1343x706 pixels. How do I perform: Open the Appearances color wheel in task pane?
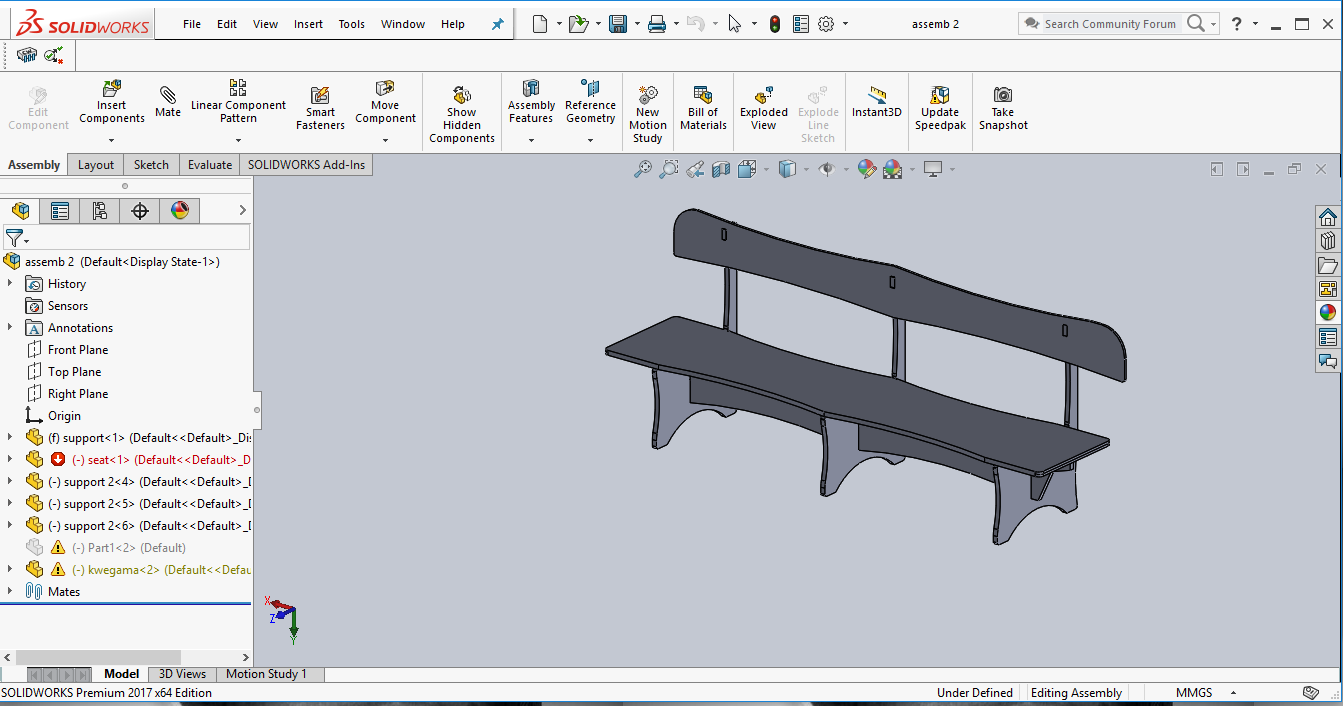(1327, 312)
